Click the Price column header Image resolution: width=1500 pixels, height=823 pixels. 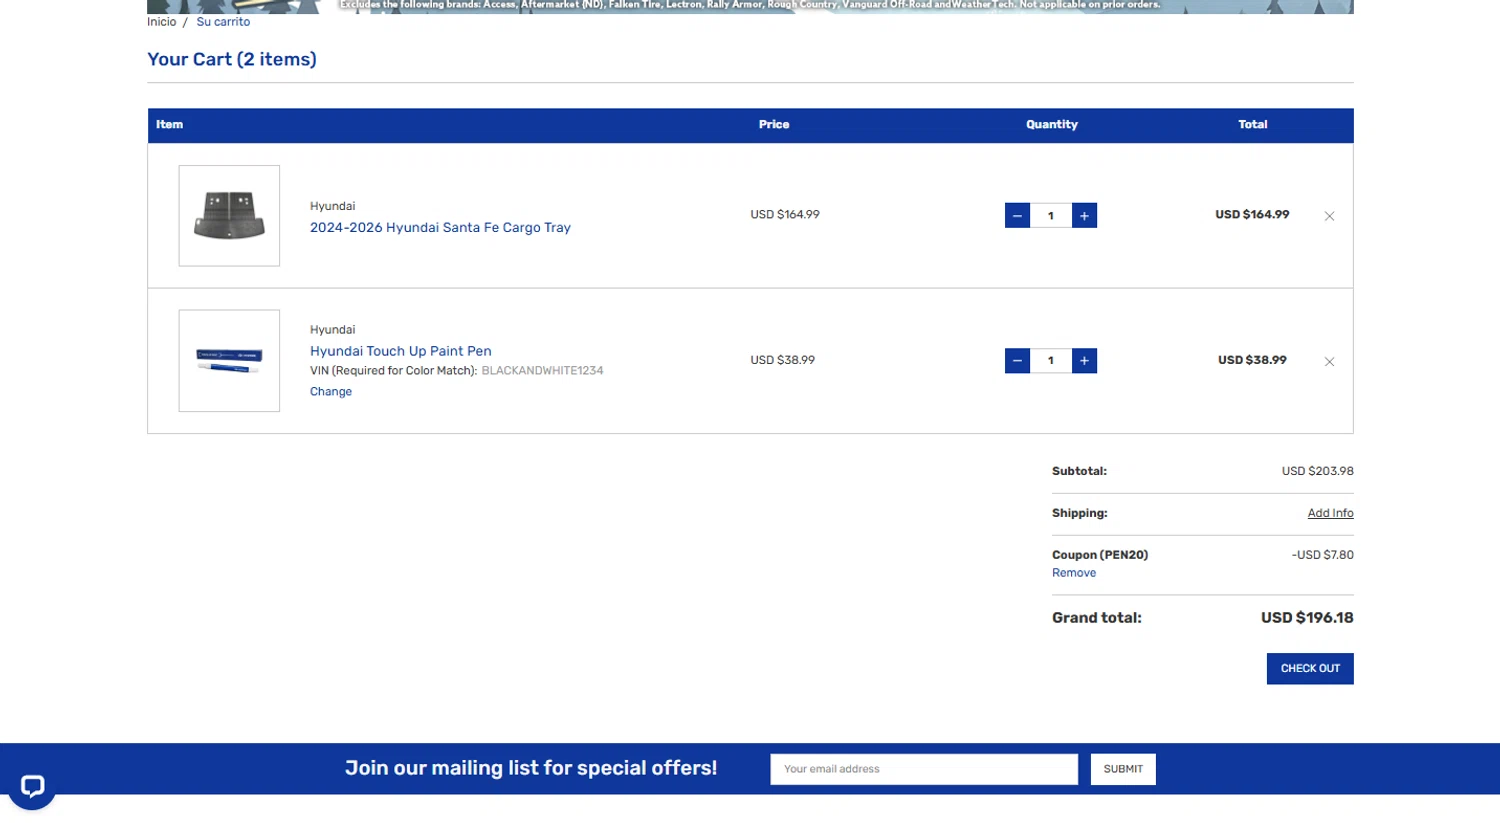[x=774, y=125]
